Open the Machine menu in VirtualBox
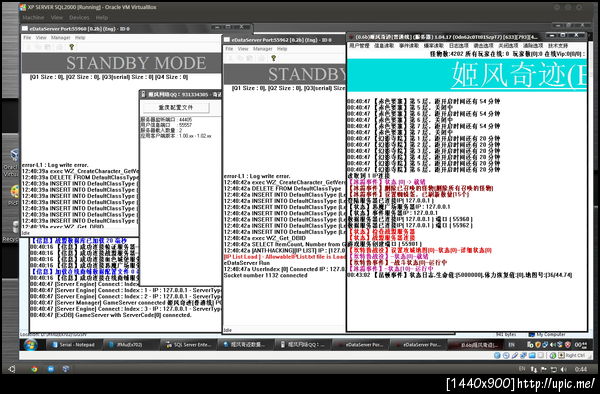The image size is (600, 394). tap(33, 18)
